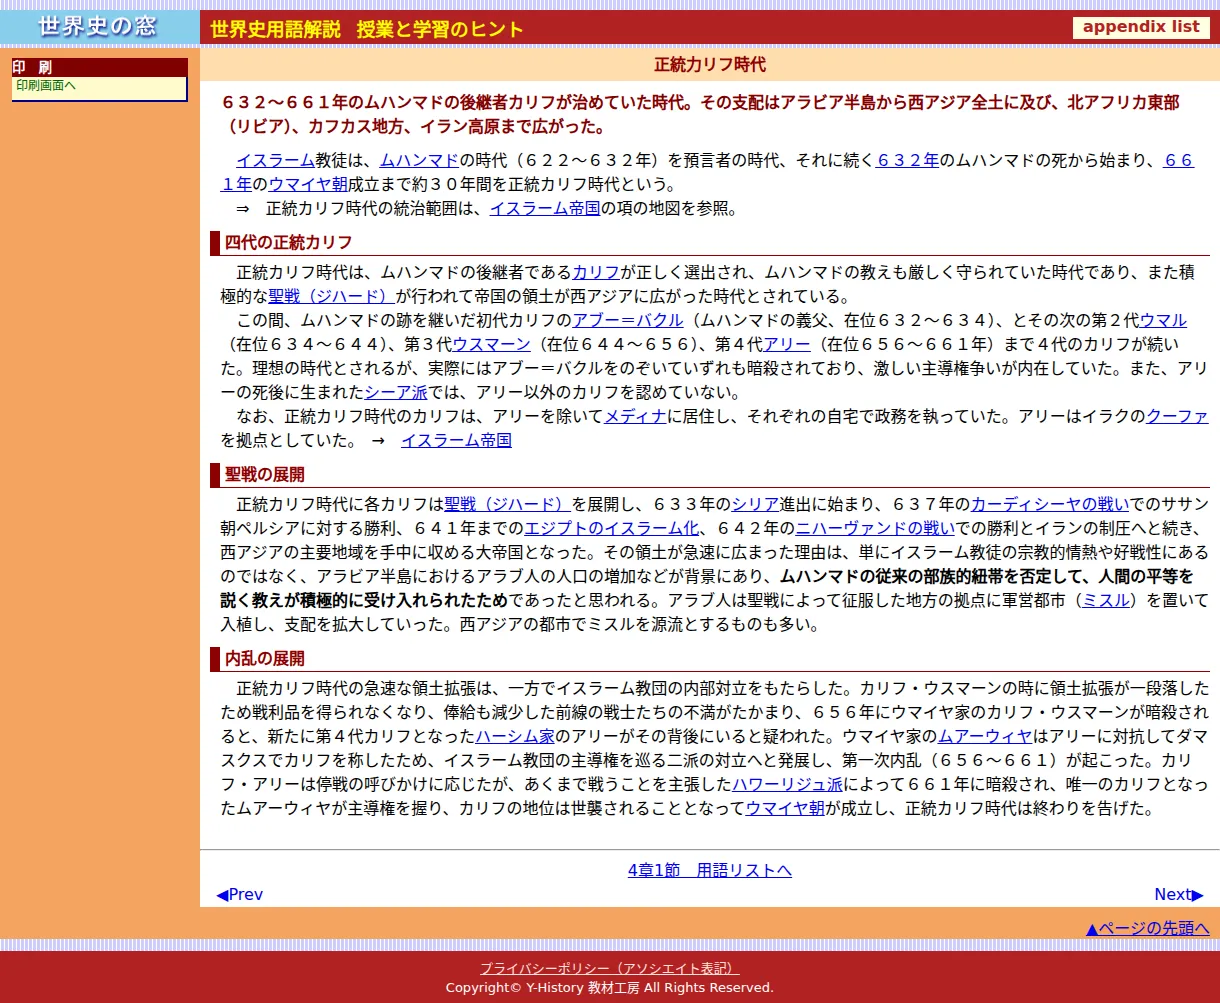Open the ニハーヴァンドの戦い link

point(875,528)
